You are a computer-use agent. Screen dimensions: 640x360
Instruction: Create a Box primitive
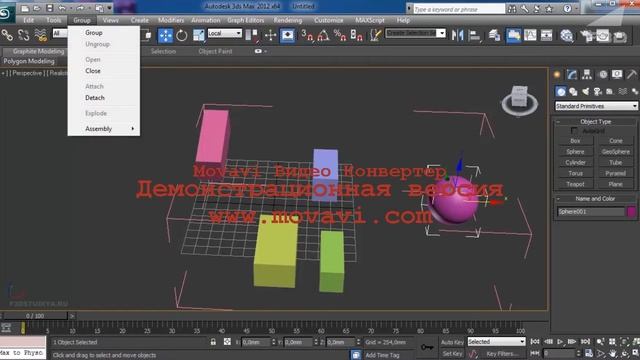point(575,141)
